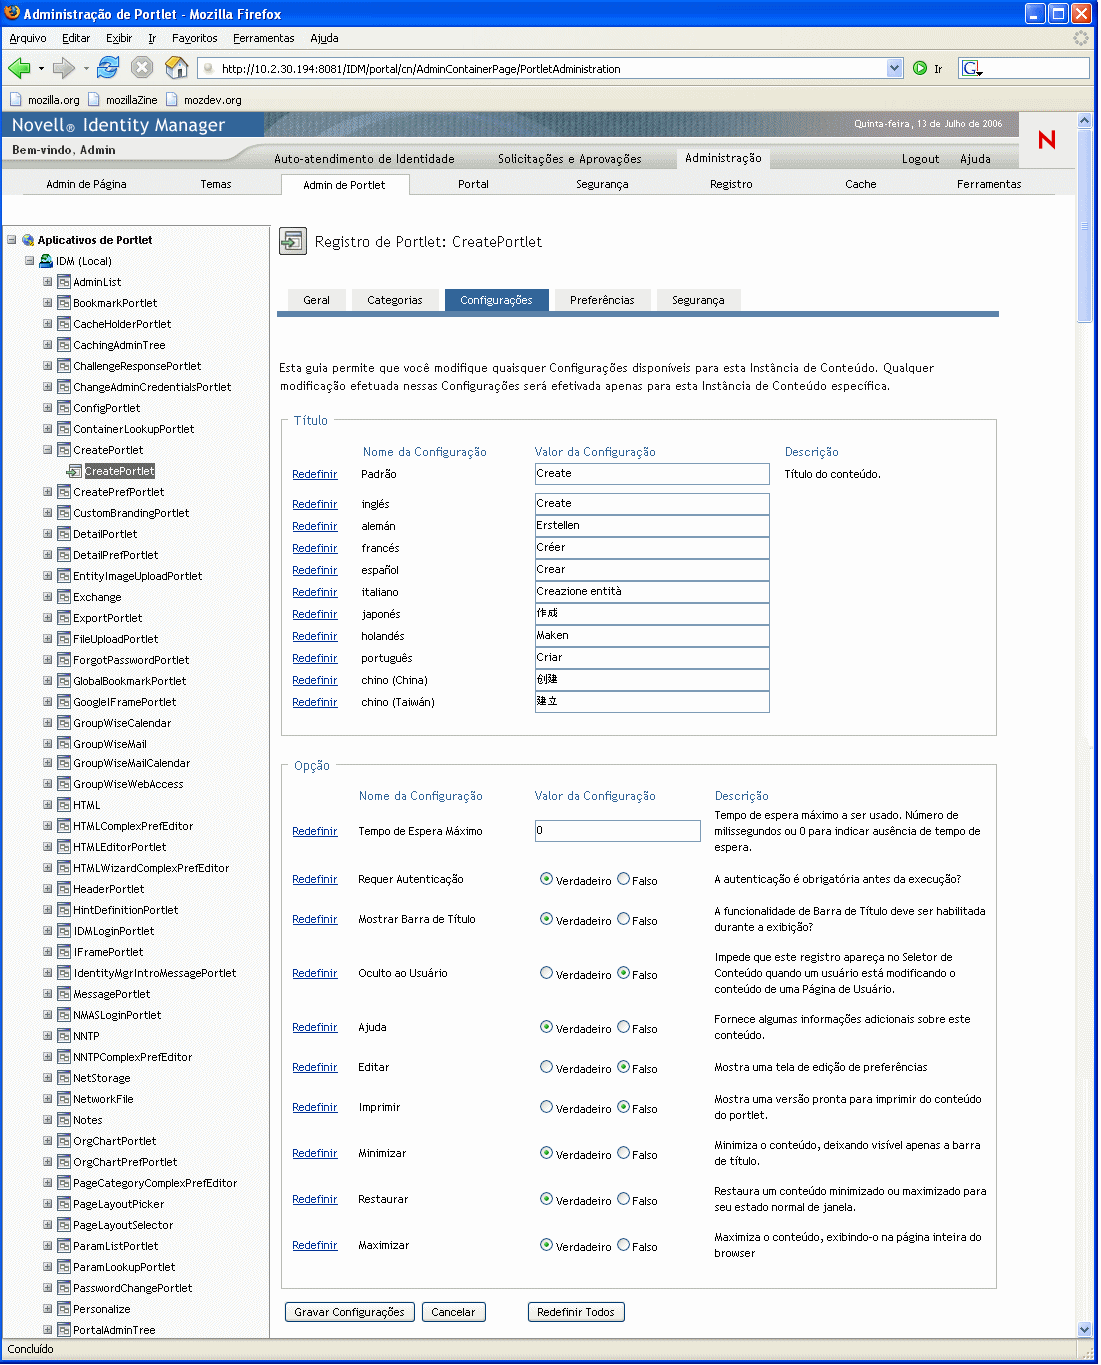Set Restaurar option to Falso
The width and height of the screenshot is (1101, 1365).
[x=623, y=1199]
